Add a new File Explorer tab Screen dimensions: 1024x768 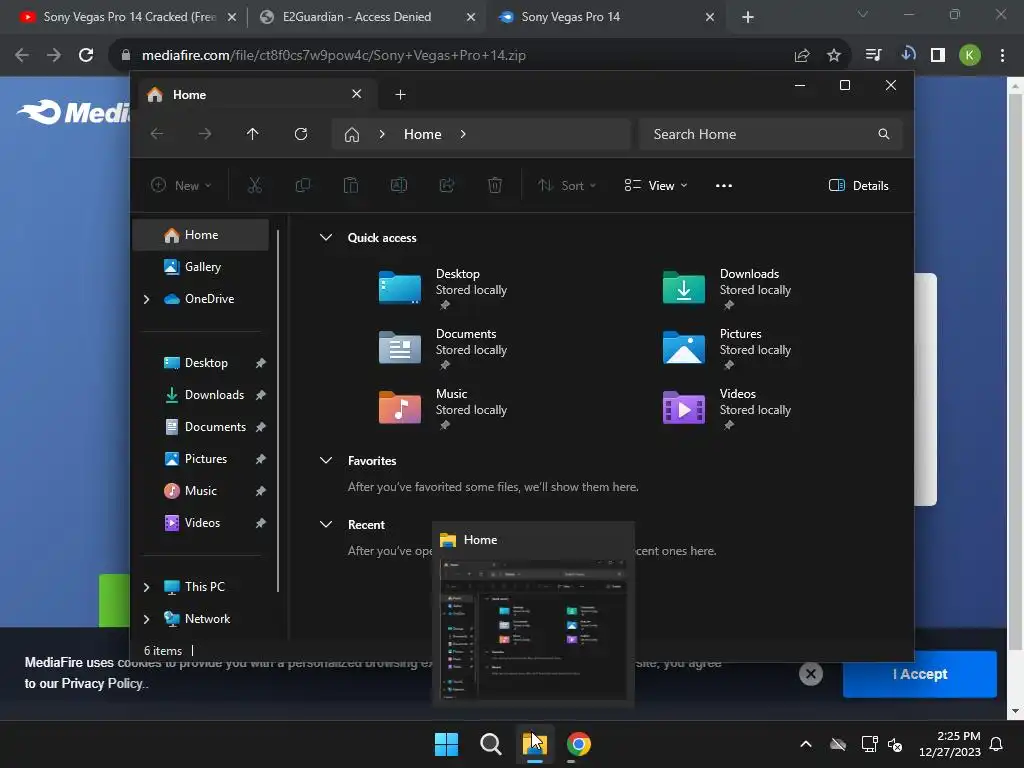pyautogui.click(x=400, y=95)
